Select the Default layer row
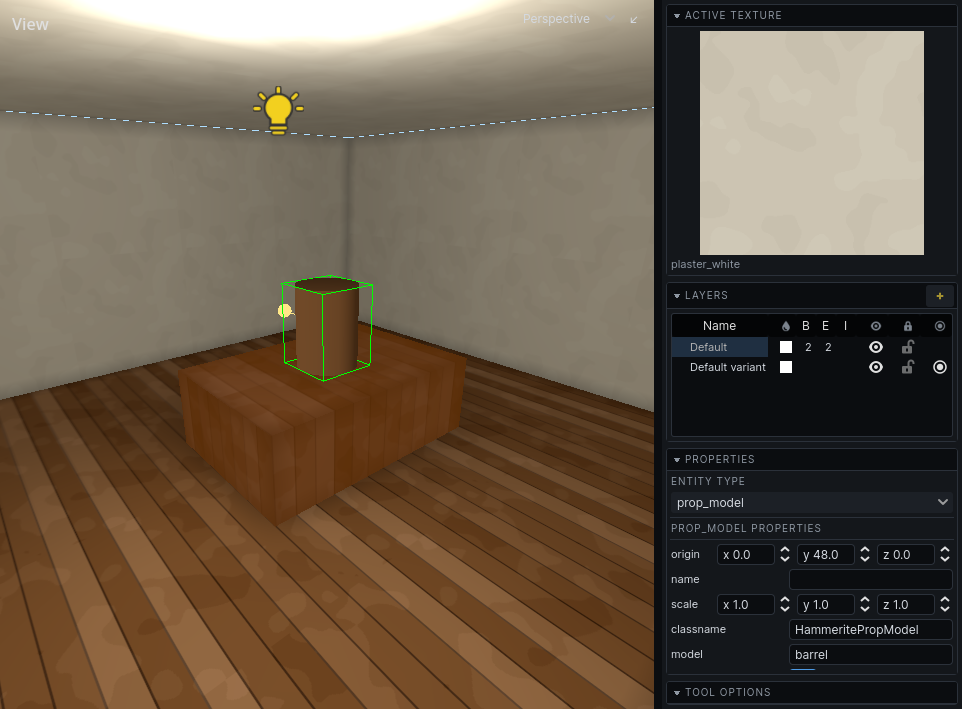962x709 pixels. click(720, 347)
